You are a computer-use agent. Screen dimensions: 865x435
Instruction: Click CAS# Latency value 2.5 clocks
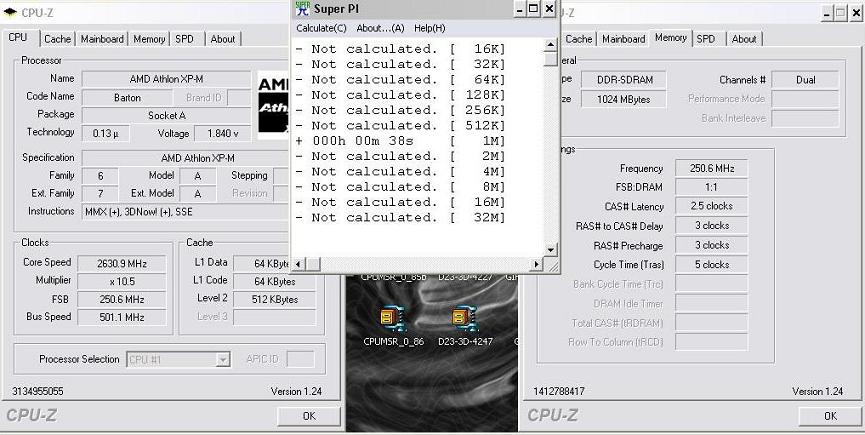712,206
